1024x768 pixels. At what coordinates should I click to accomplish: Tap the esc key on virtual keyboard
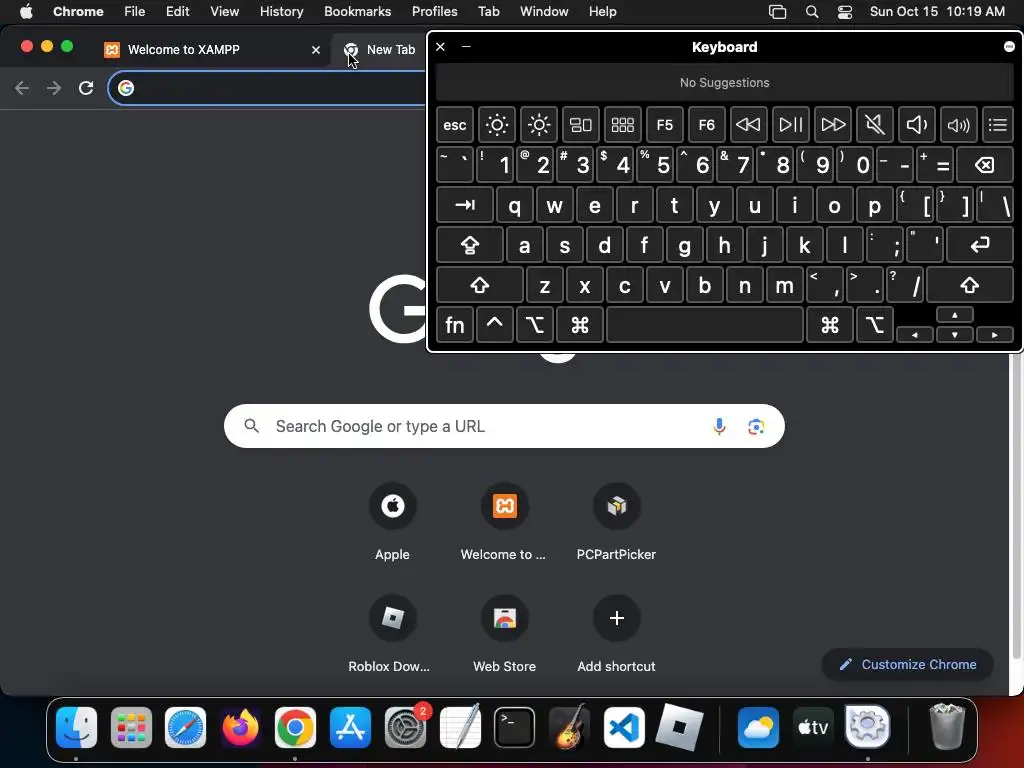(455, 125)
